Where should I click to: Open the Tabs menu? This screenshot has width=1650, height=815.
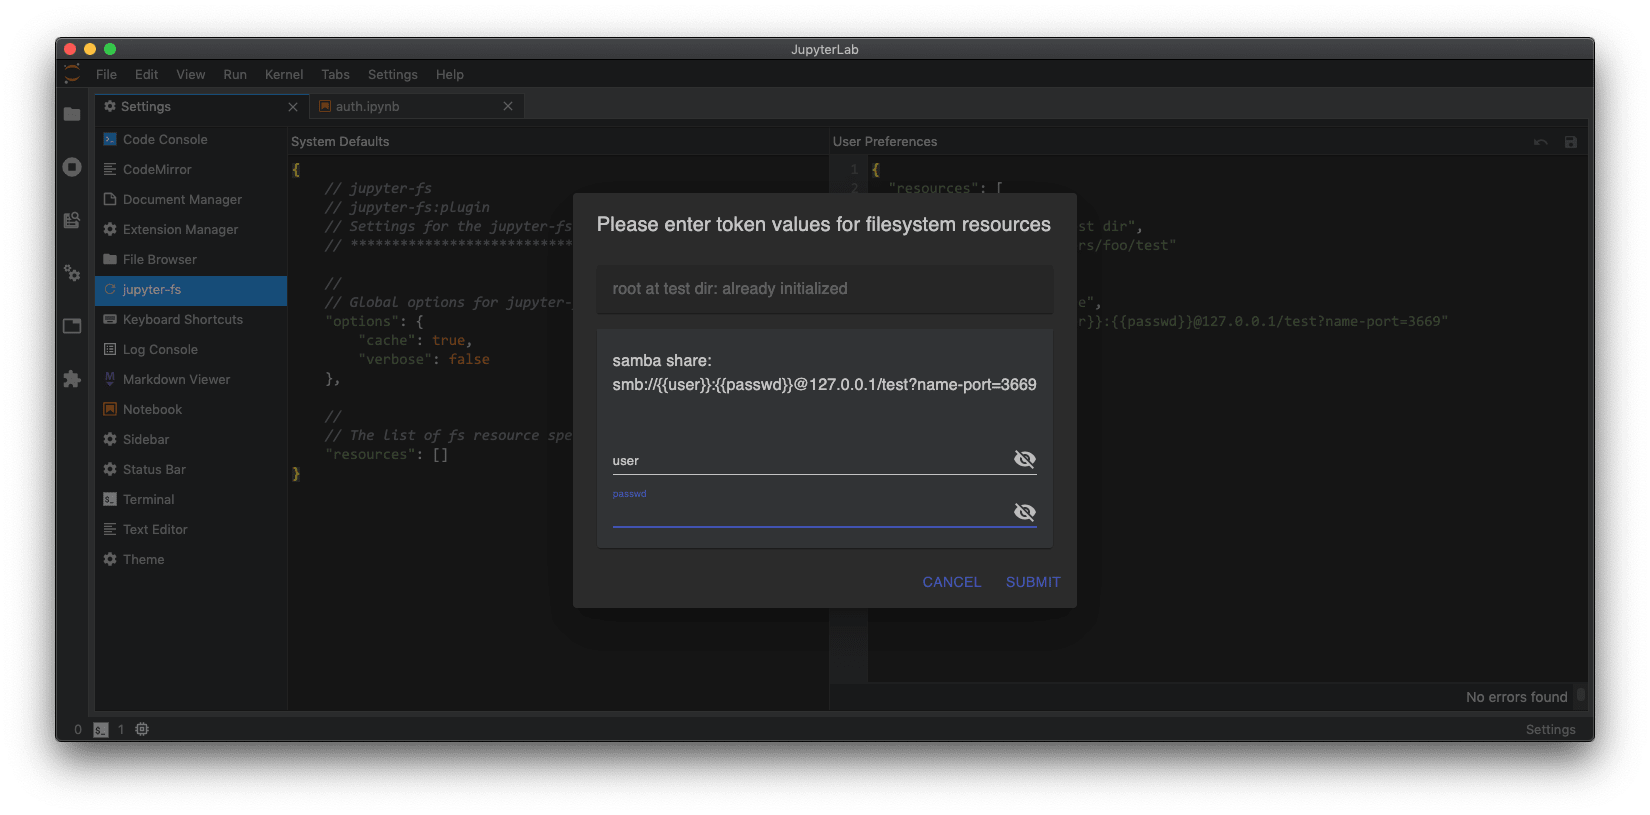pyautogui.click(x=336, y=74)
